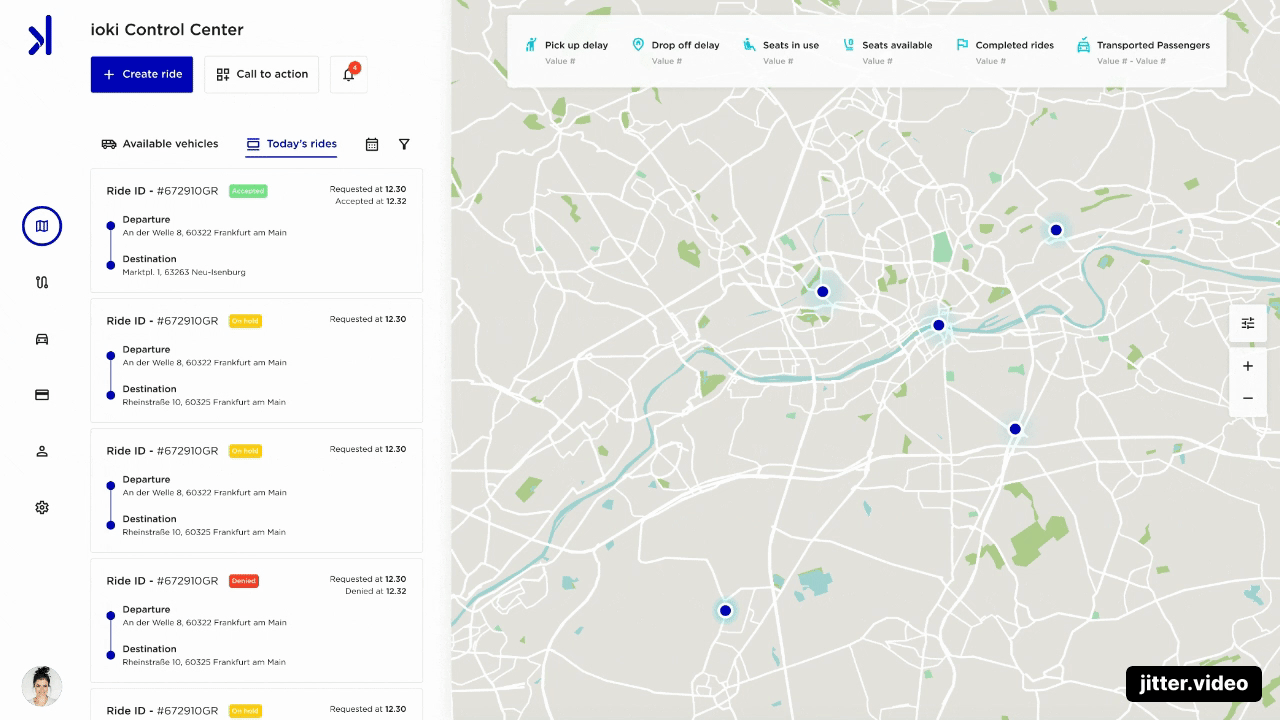The width and height of the screenshot is (1280, 720).
Task: Click the Seats in use icon
Action: (x=750, y=45)
